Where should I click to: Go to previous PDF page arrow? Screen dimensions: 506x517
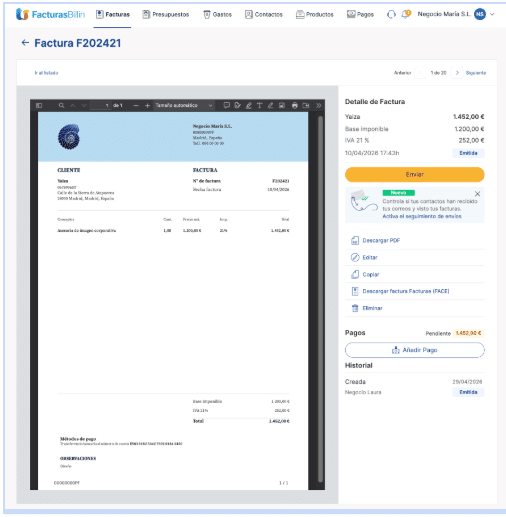pos(73,105)
